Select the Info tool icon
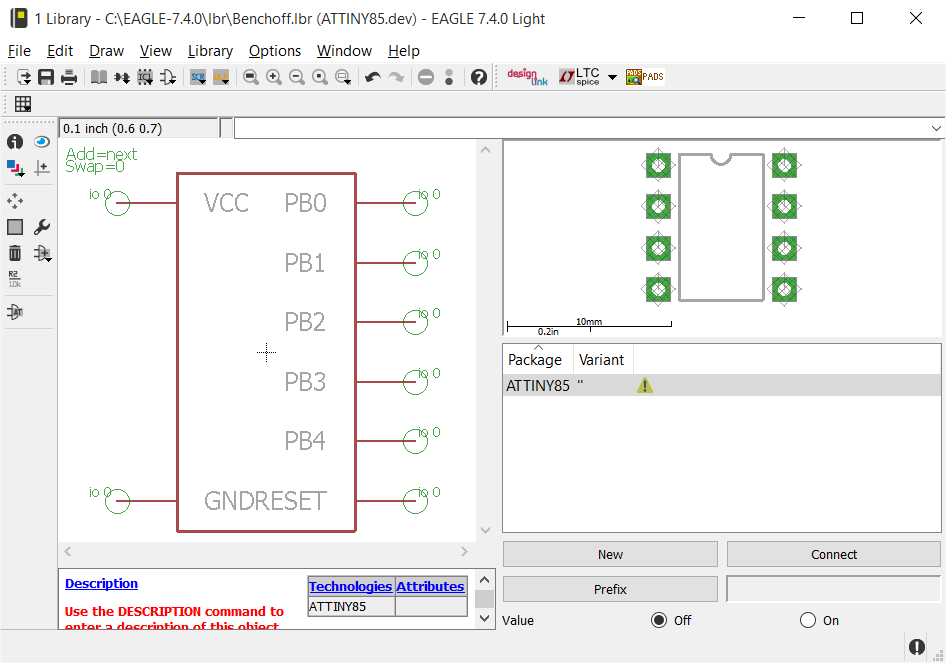The height and width of the screenshot is (663, 946). click(x=15, y=142)
